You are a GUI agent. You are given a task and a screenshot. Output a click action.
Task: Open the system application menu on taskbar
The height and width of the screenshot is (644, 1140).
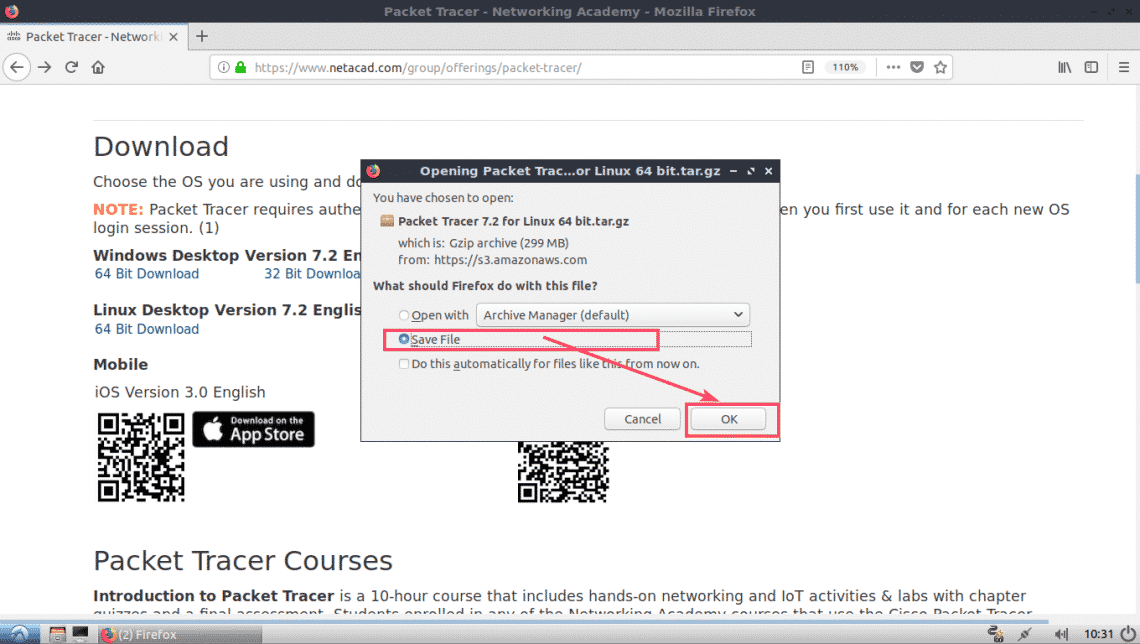click(x=19, y=634)
